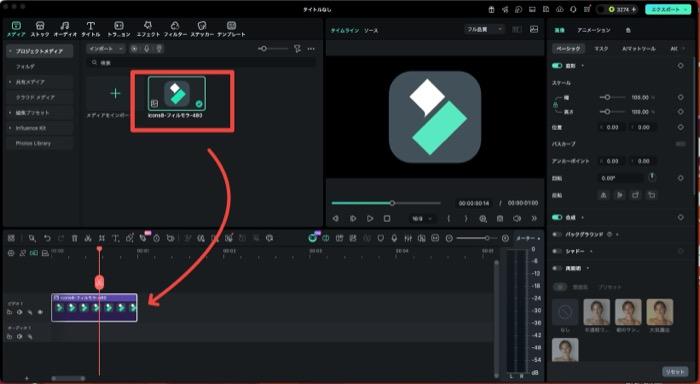
Task: Lock the audio track
Action: [x=9, y=336]
